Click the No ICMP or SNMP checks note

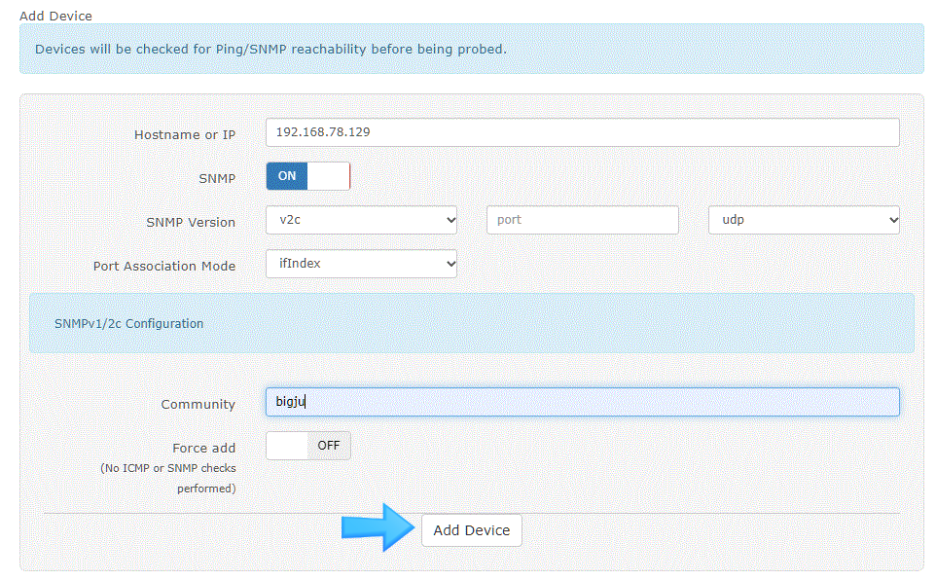click(x=168, y=479)
